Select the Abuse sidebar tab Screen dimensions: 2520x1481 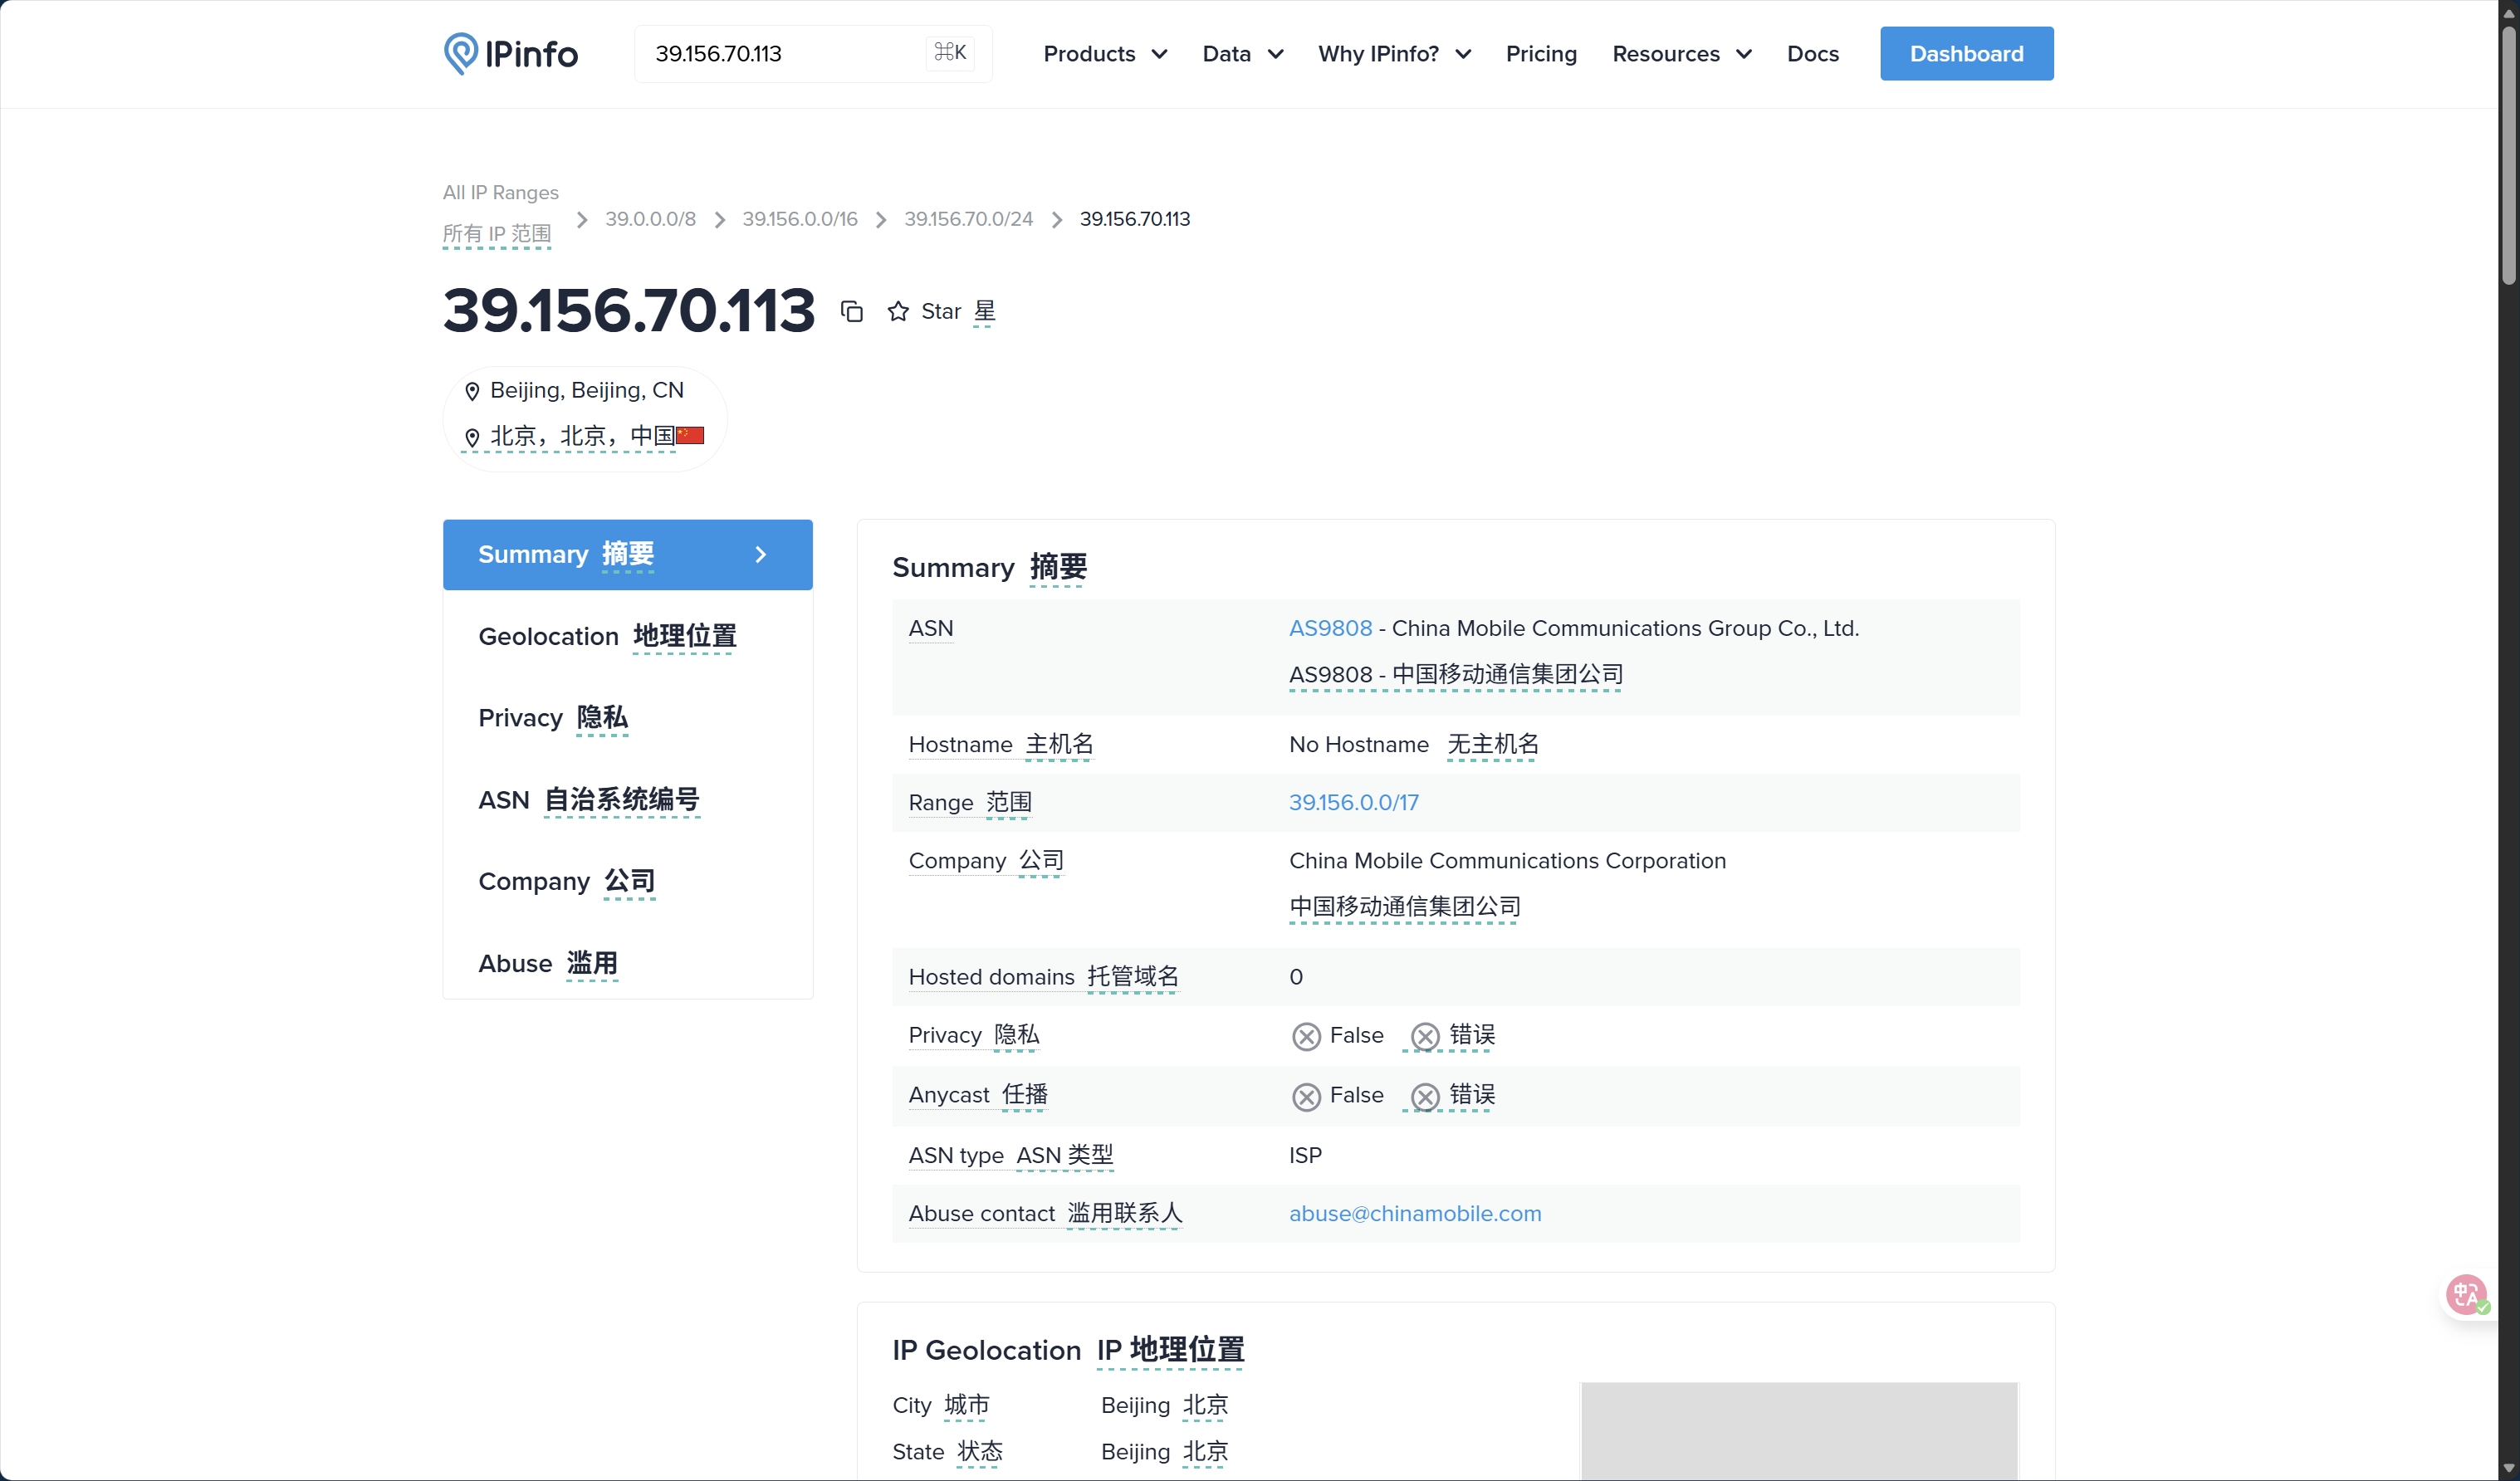click(547, 963)
